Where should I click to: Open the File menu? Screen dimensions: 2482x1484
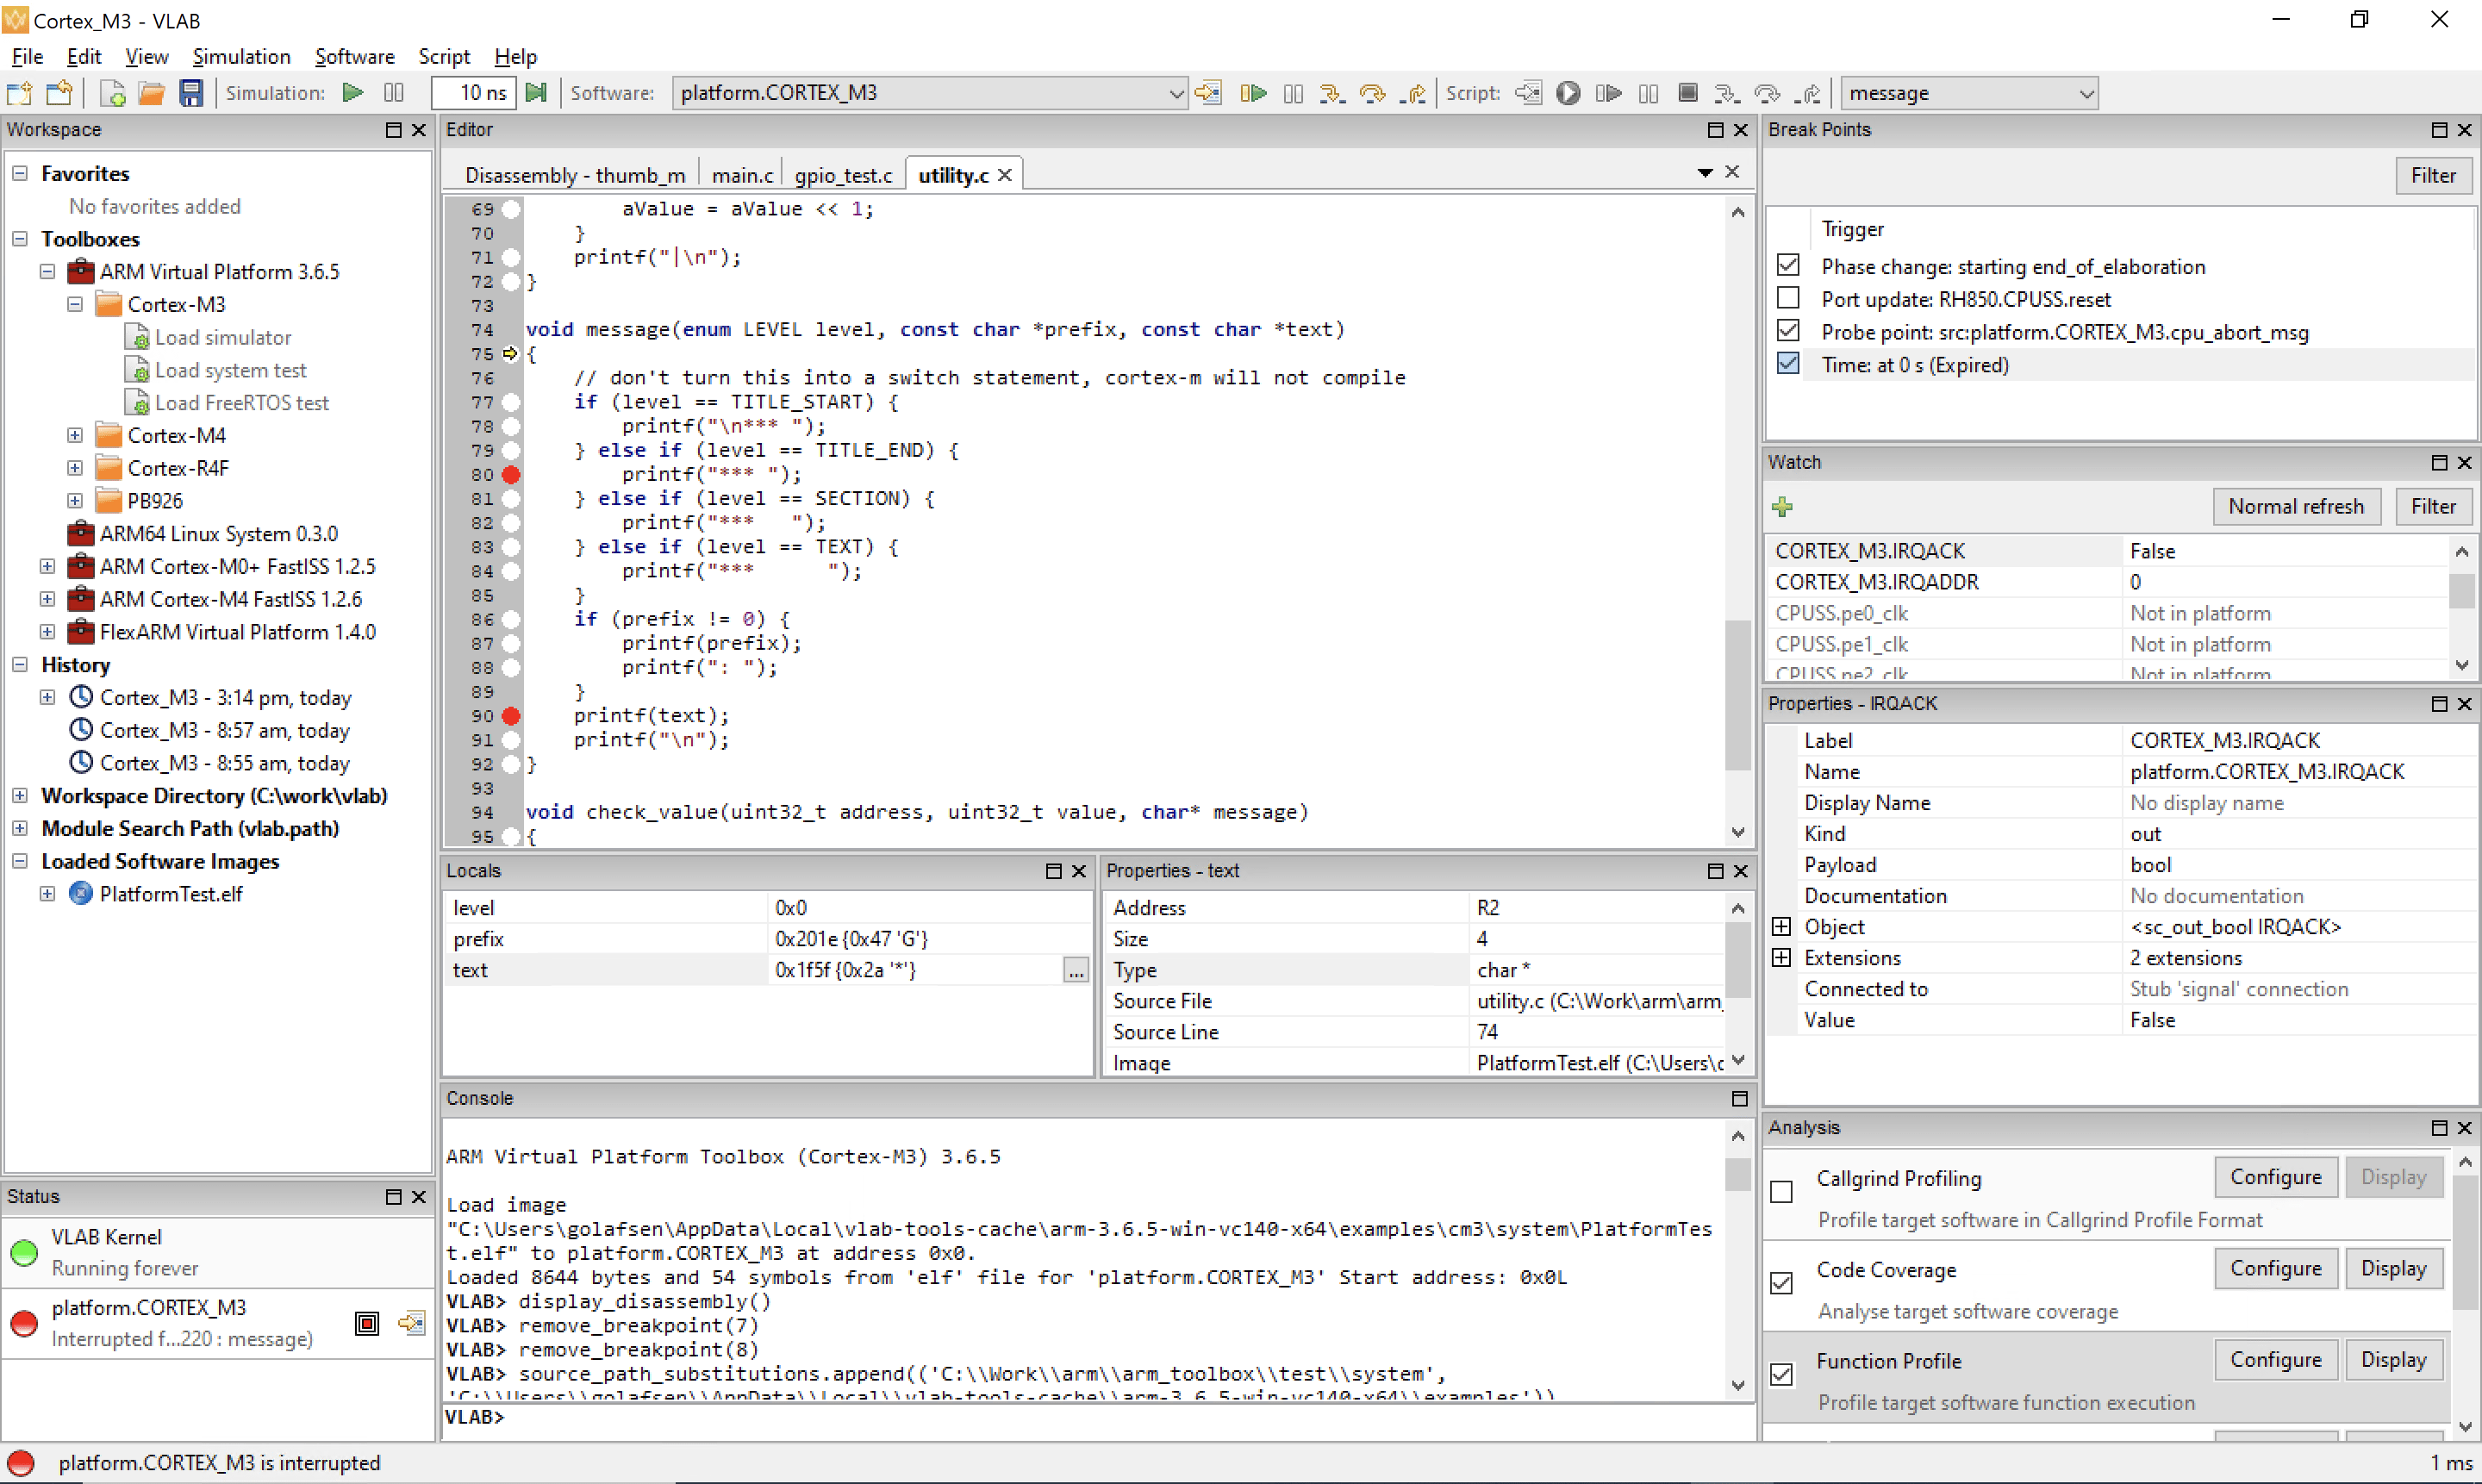pyautogui.click(x=27, y=56)
